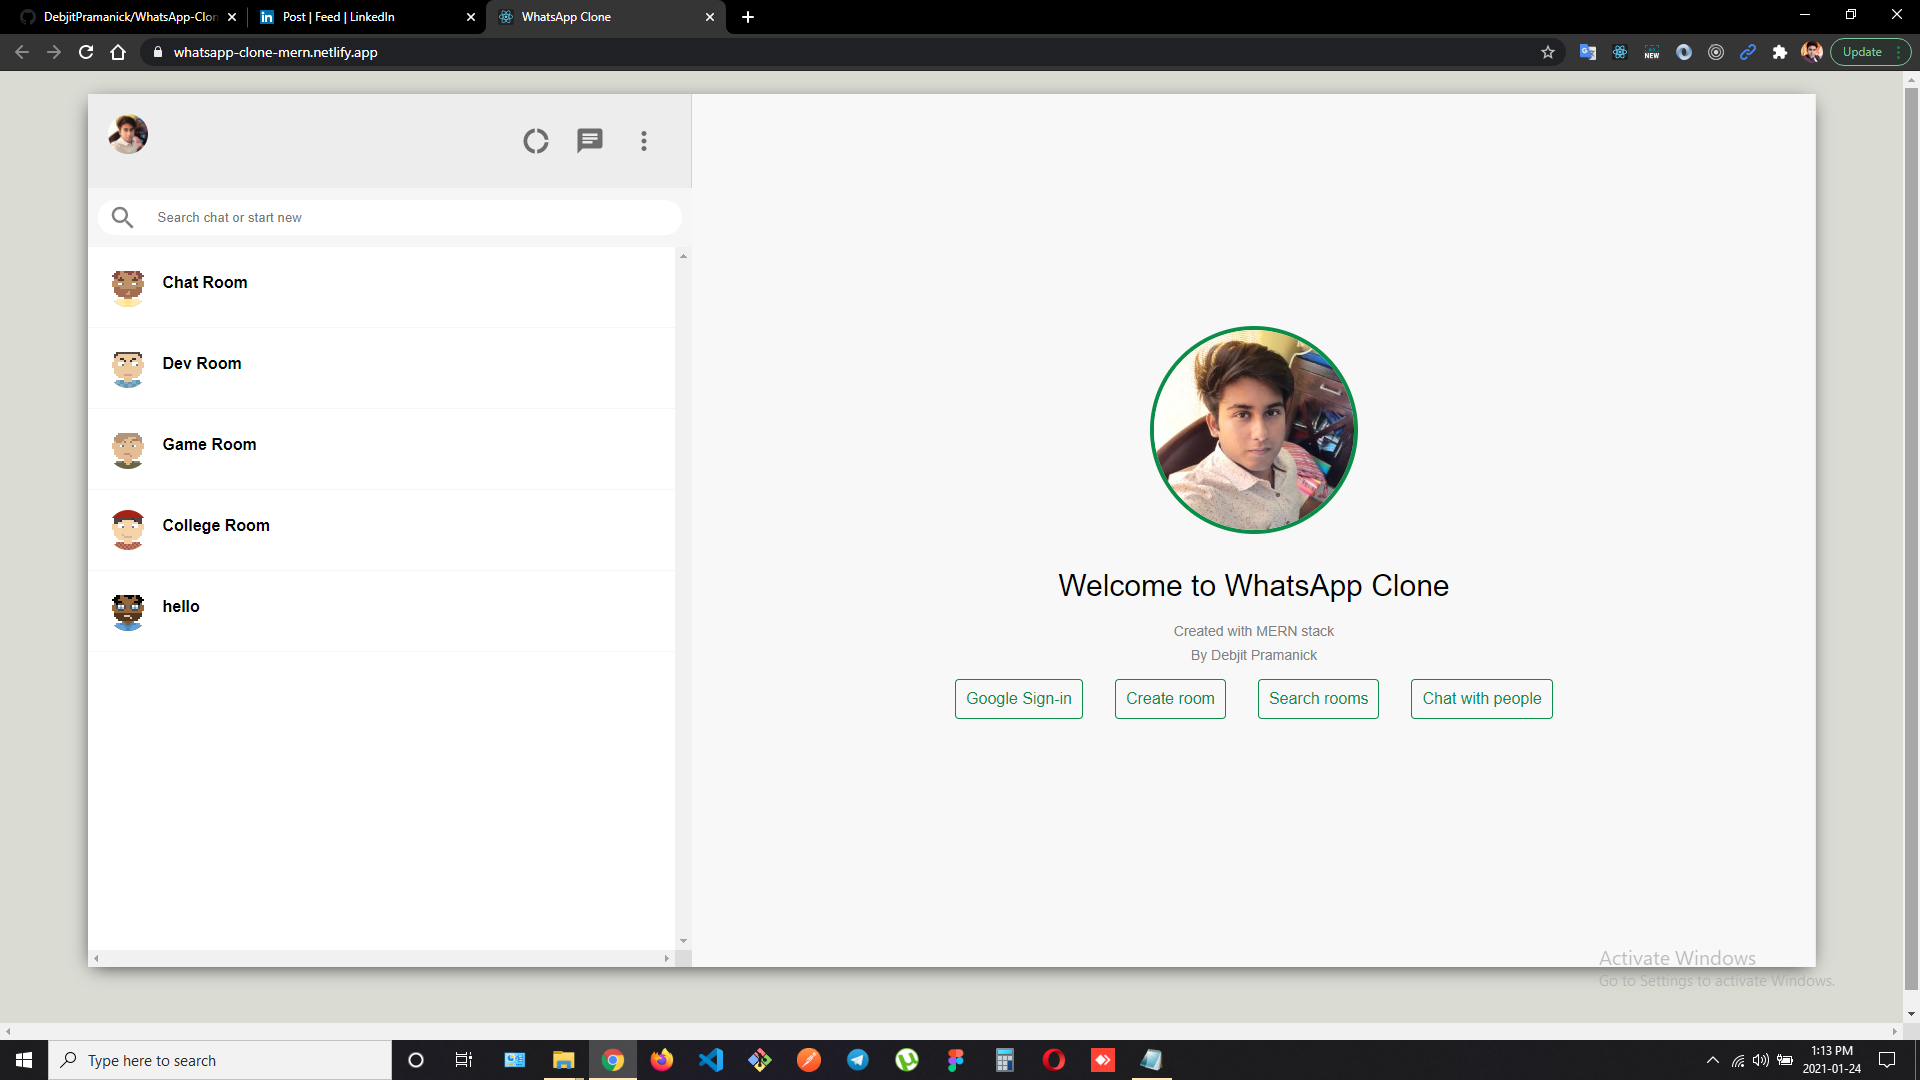Screen dimensions: 1920x1080
Task: Select Dev Room avatar icon
Action: click(128, 368)
